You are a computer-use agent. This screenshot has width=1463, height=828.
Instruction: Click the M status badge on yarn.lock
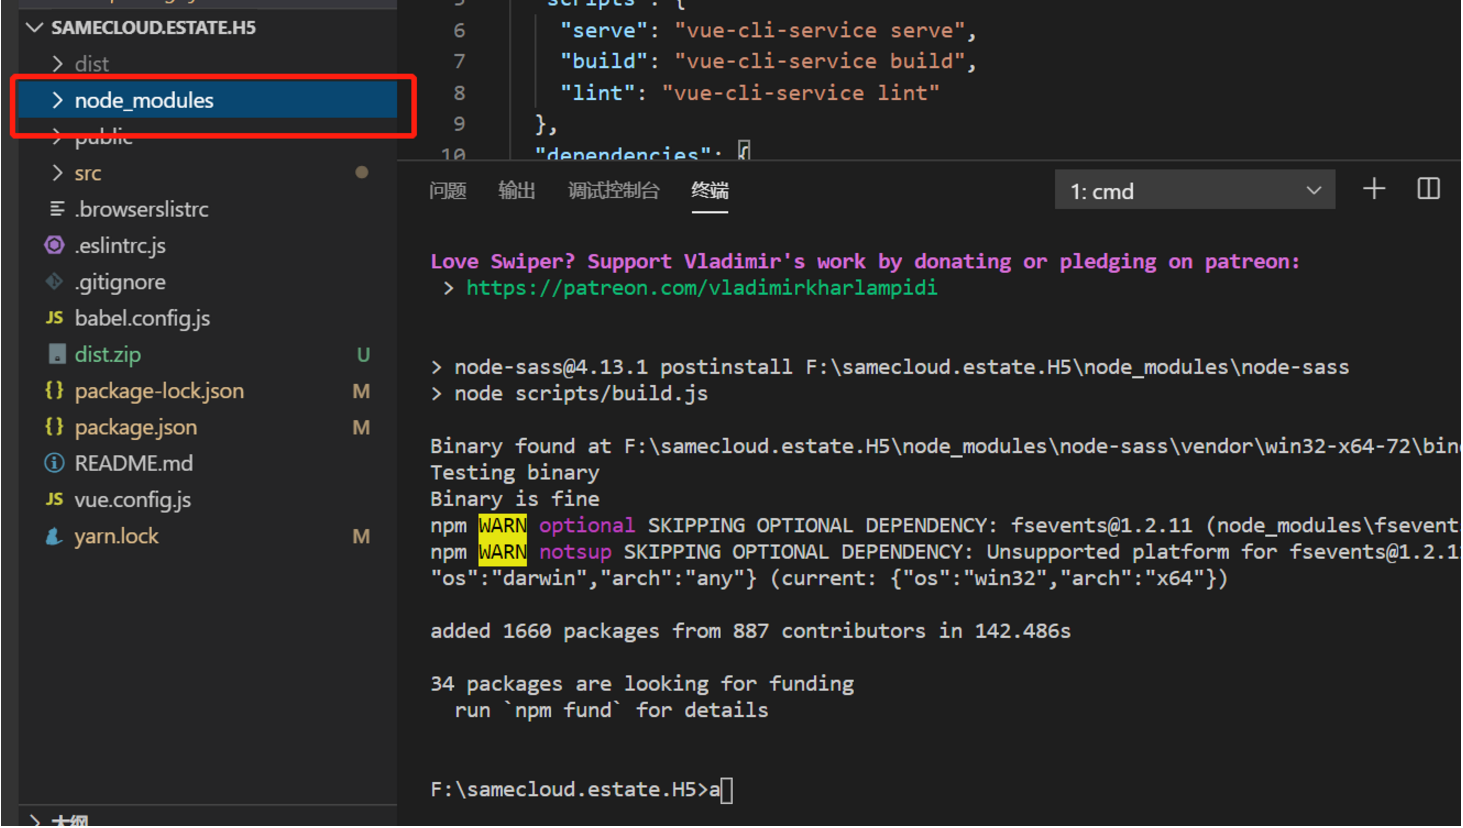[361, 536]
